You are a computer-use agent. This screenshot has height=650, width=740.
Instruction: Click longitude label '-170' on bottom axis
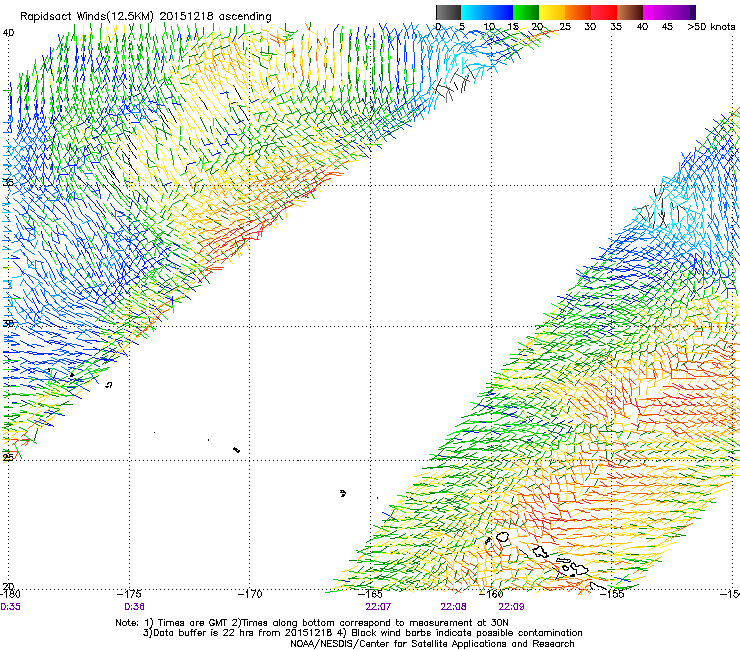[x=250, y=594]
